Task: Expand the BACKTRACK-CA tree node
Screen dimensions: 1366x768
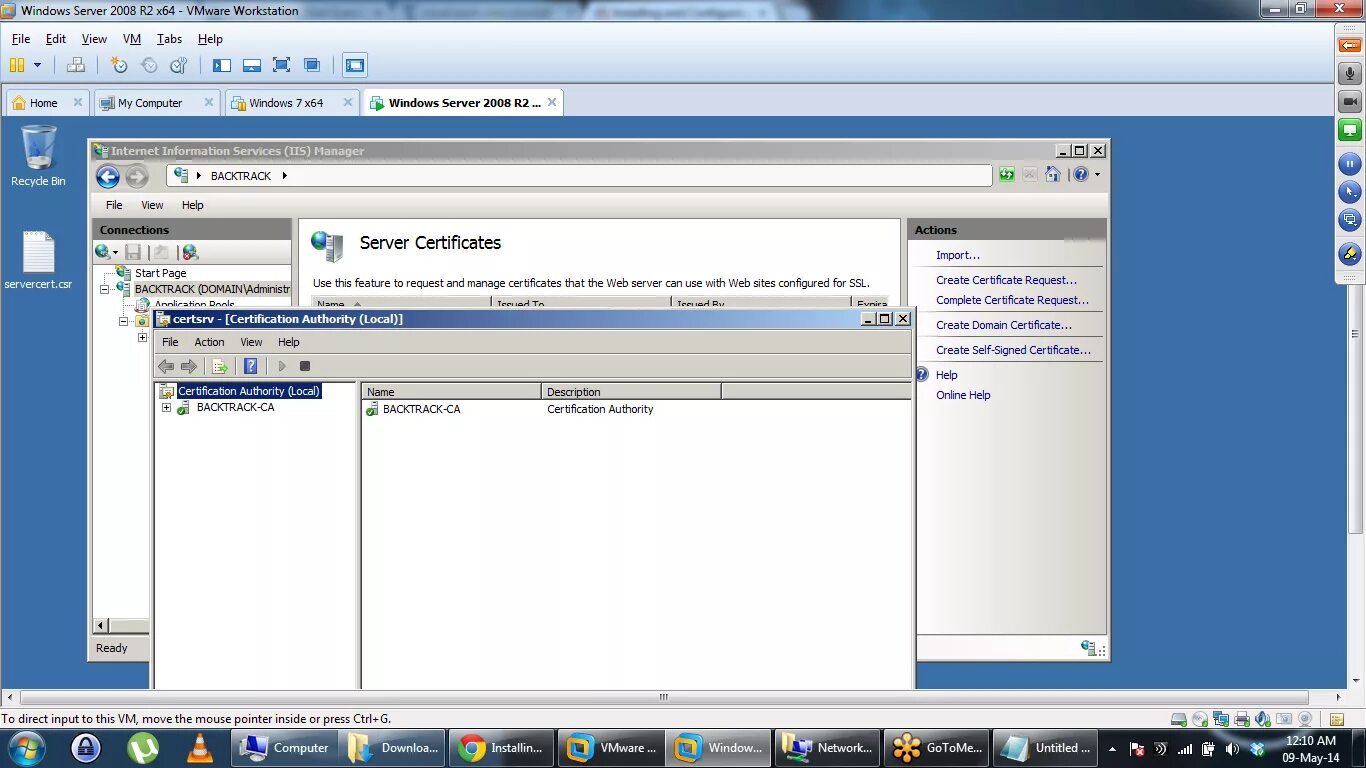Action: [x=166, y=407]
